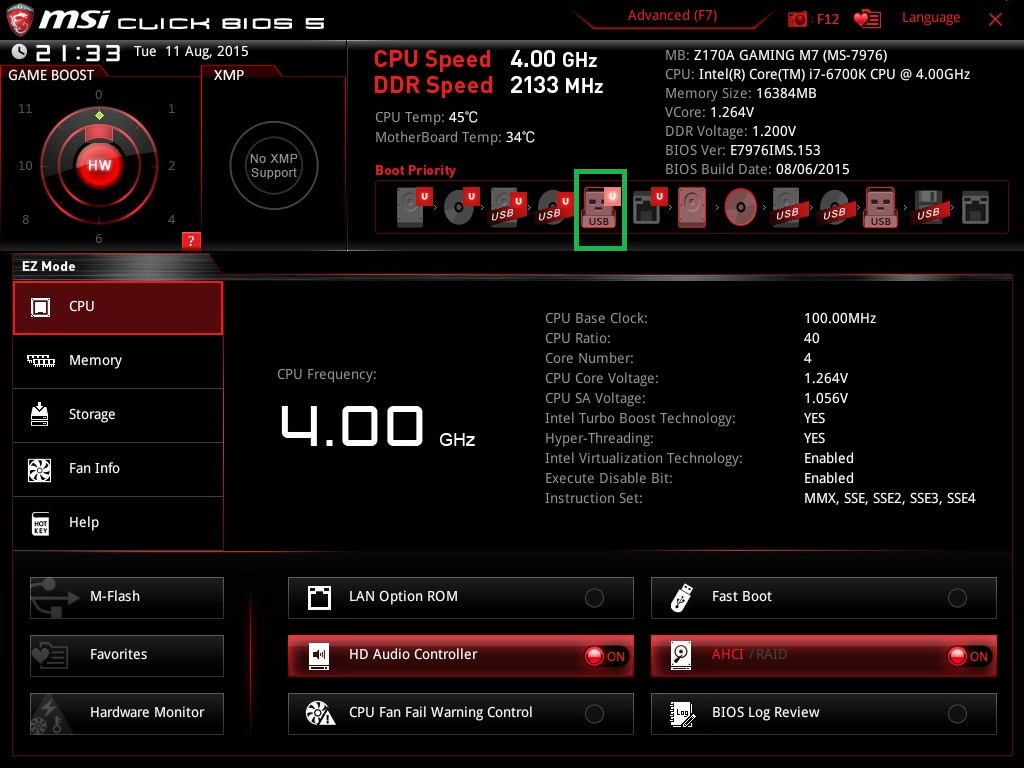The height and width of the screenshot is (768, 1024).
Task: Open the Help hot key section
Action: pyautogui.click(x=118, y=523)
